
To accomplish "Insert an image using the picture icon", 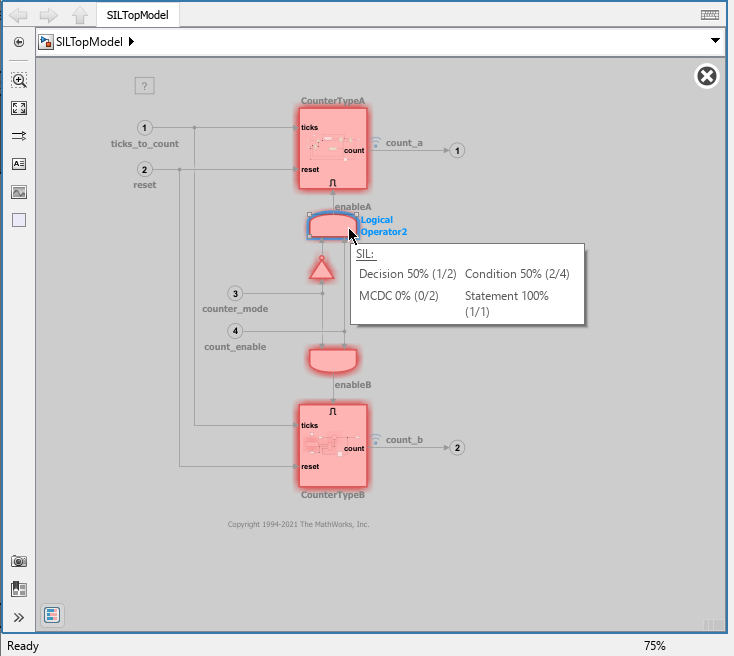I will coord(19,192).
